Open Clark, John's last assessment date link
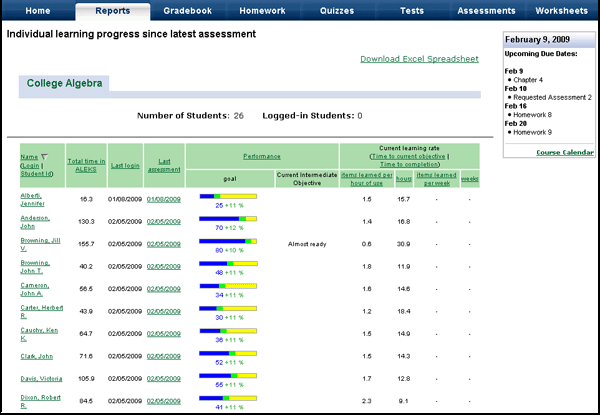Image resolution: width=600 pixels, height=415 pixels. (x=163, y=356)
